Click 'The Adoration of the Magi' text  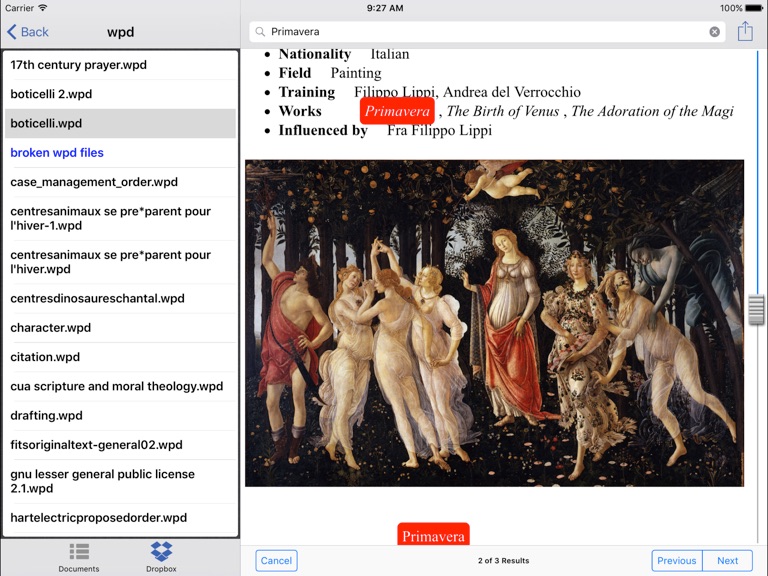coord(652,111)
